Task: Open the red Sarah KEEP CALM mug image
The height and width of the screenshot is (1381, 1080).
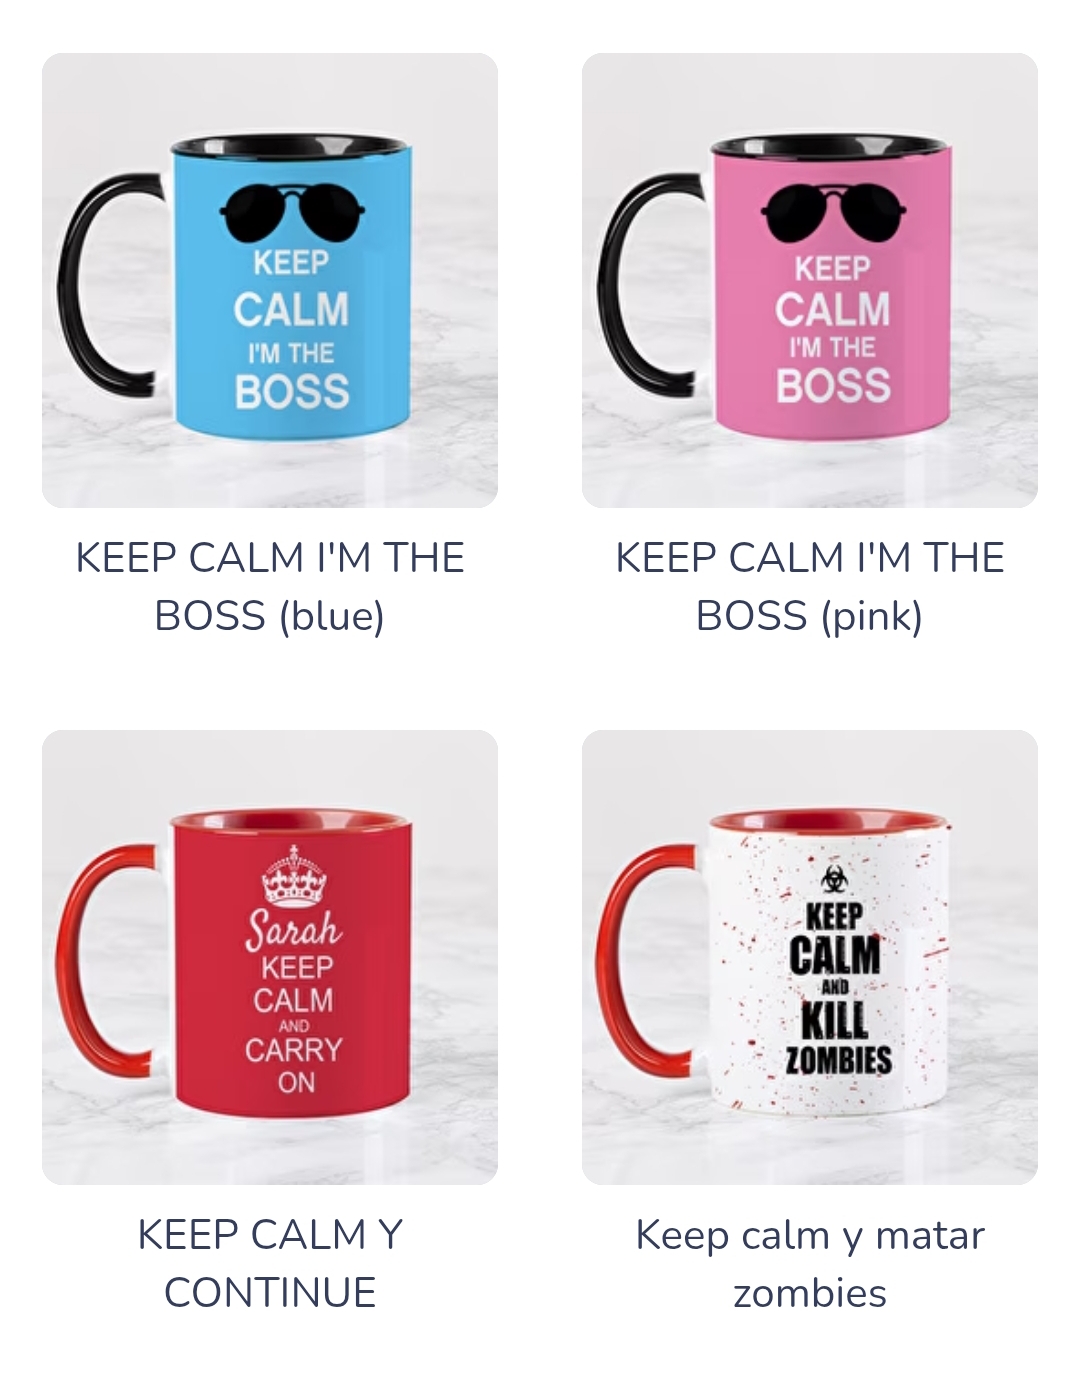Action: [x=270, y=957]
